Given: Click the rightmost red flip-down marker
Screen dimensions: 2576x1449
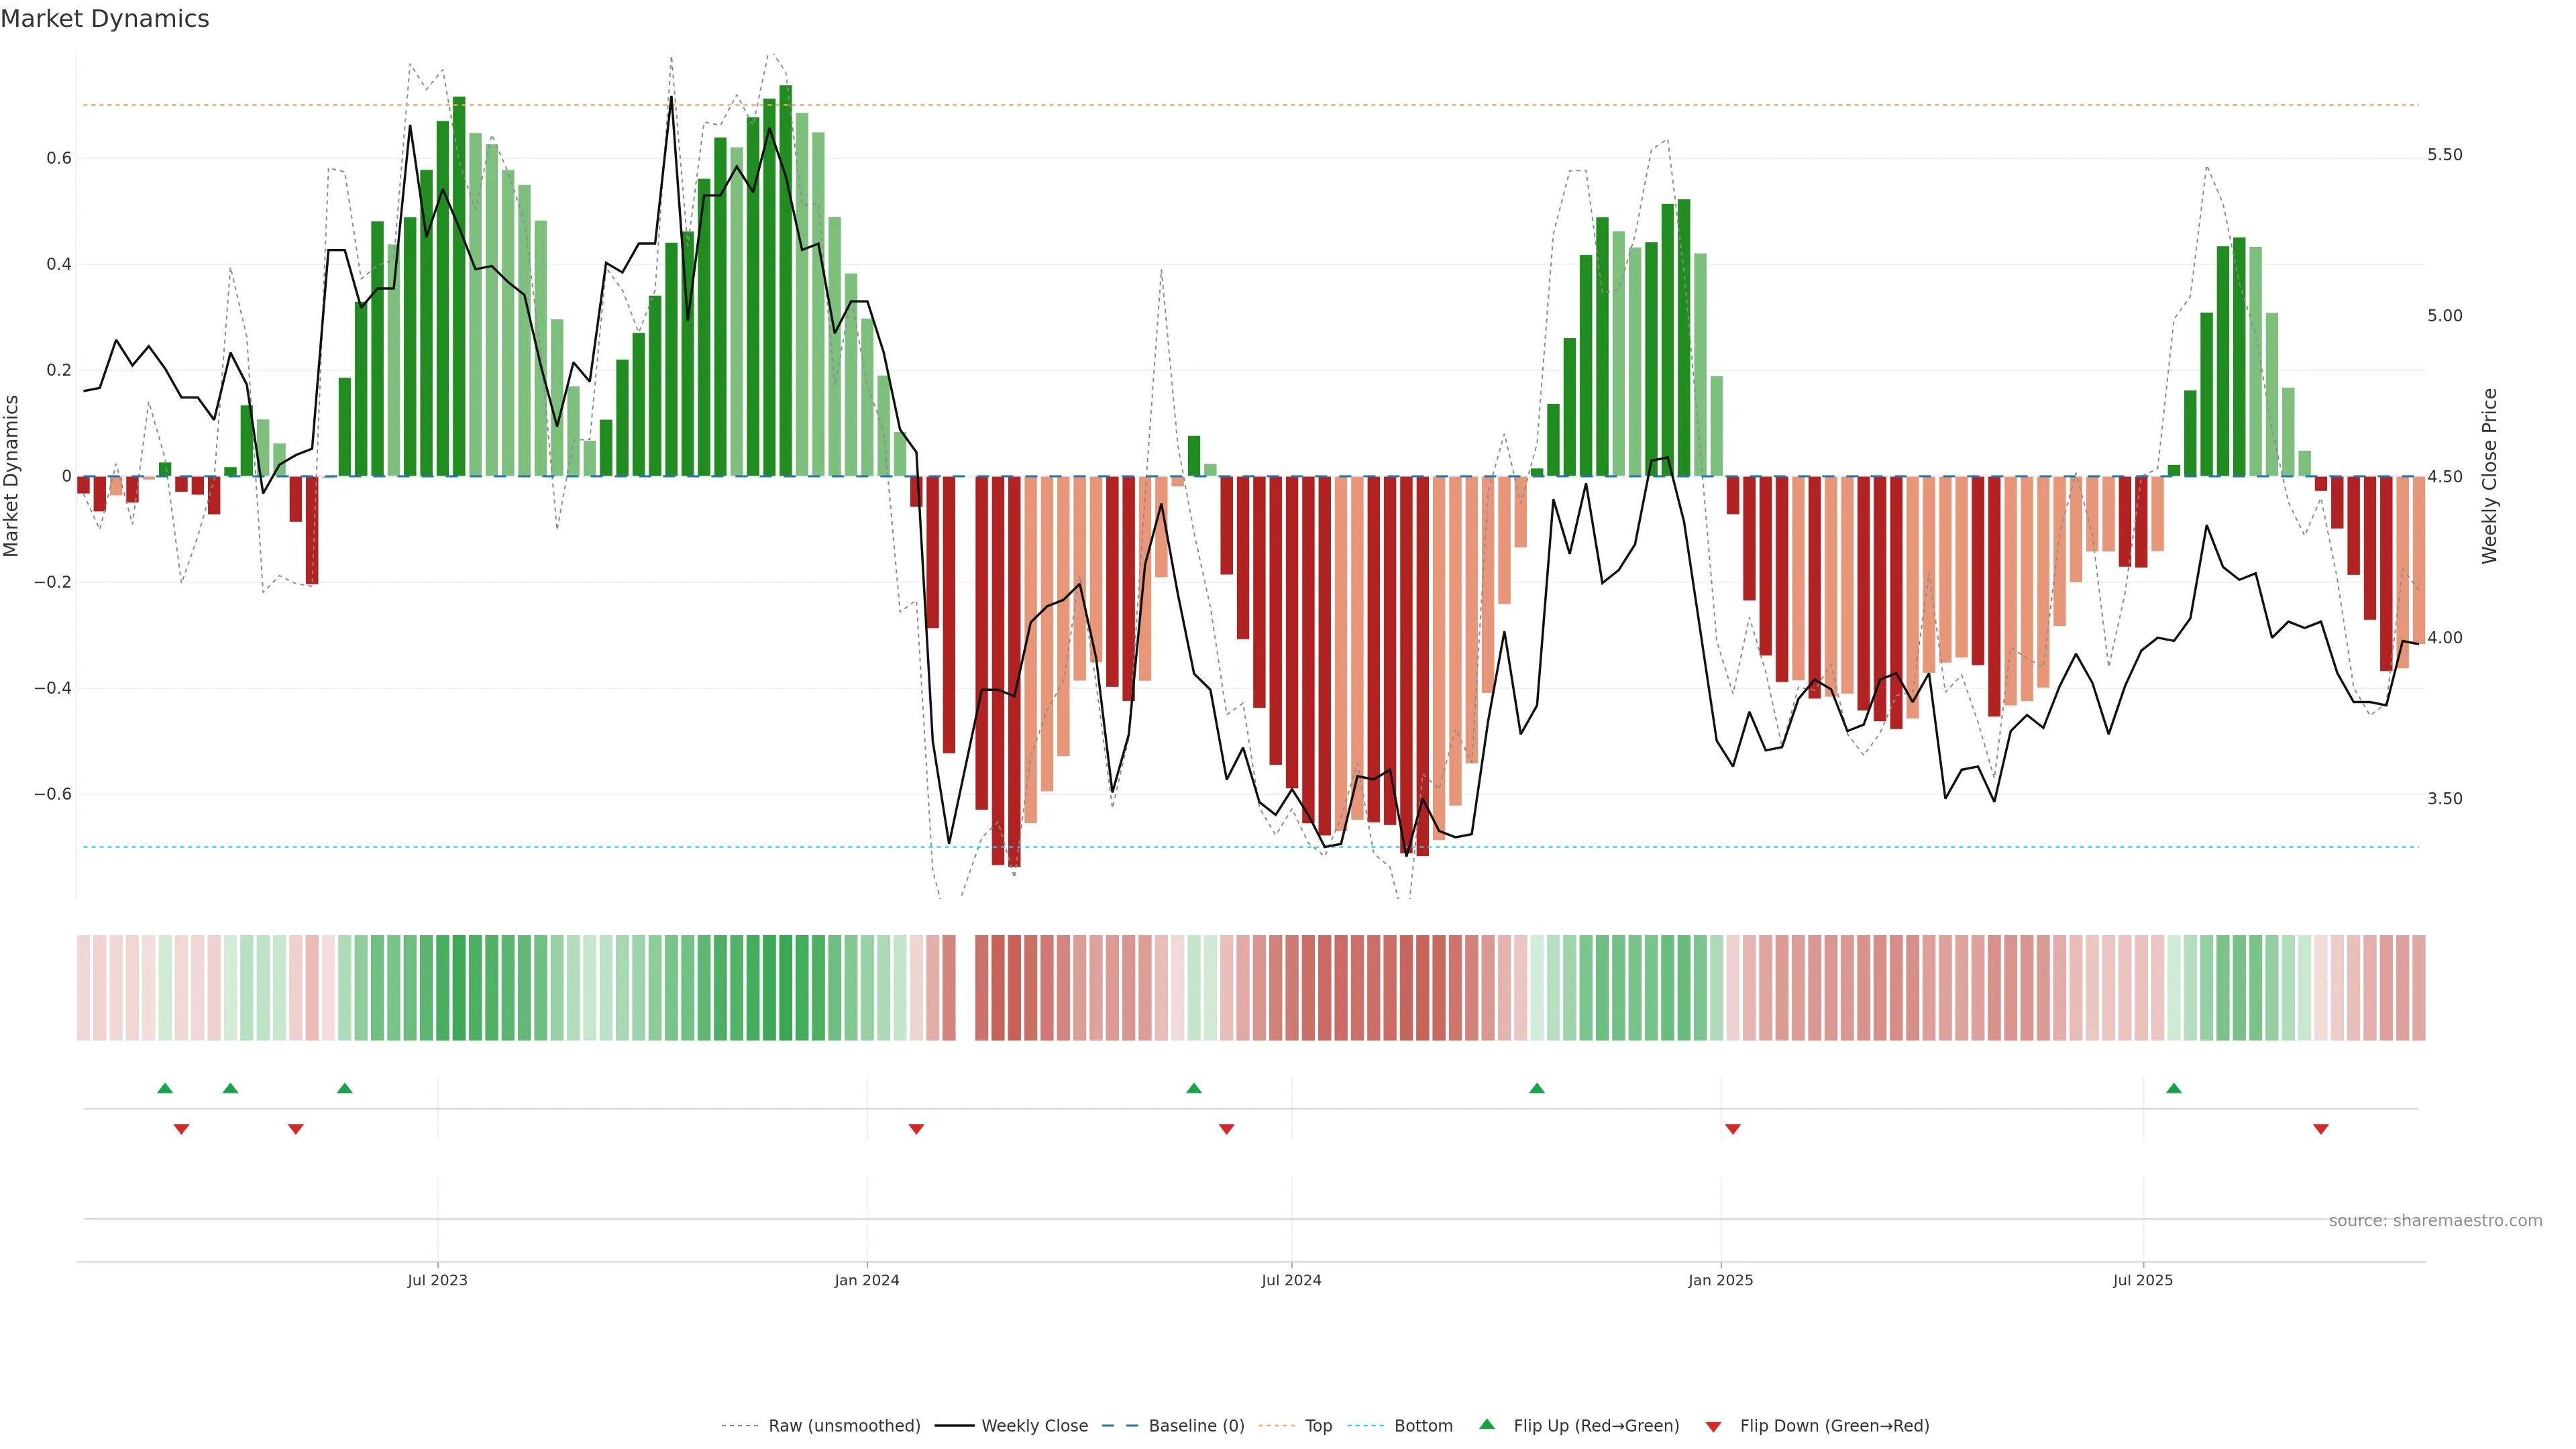Looking at the screenshot, I should pyautogui.click(x=2321, y=1129).
